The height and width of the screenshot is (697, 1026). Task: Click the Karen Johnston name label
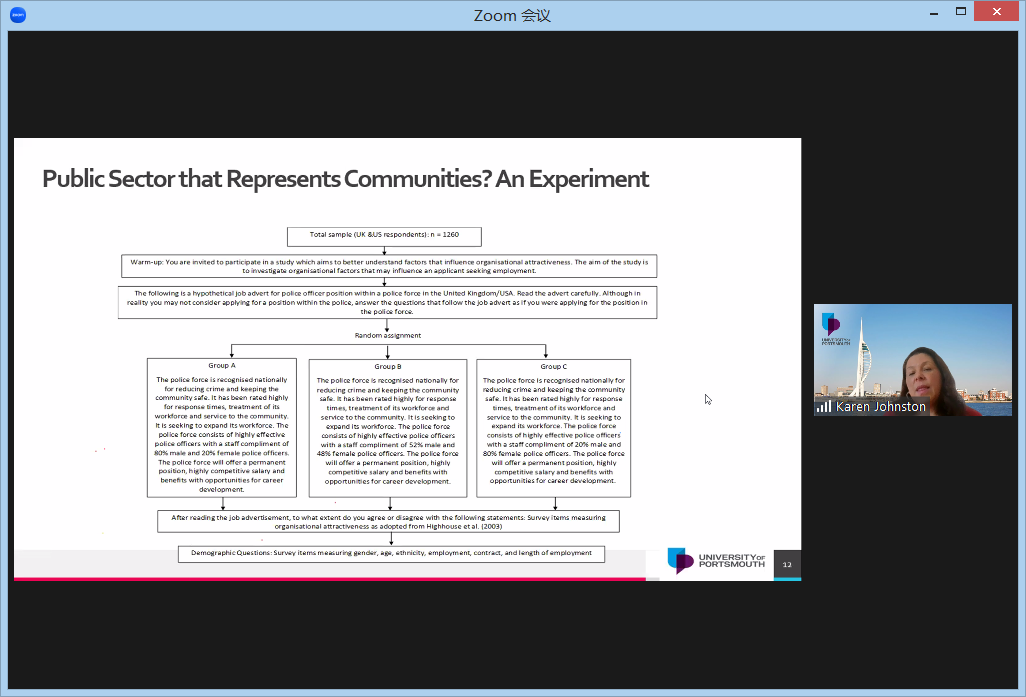[x=881, y=406]
